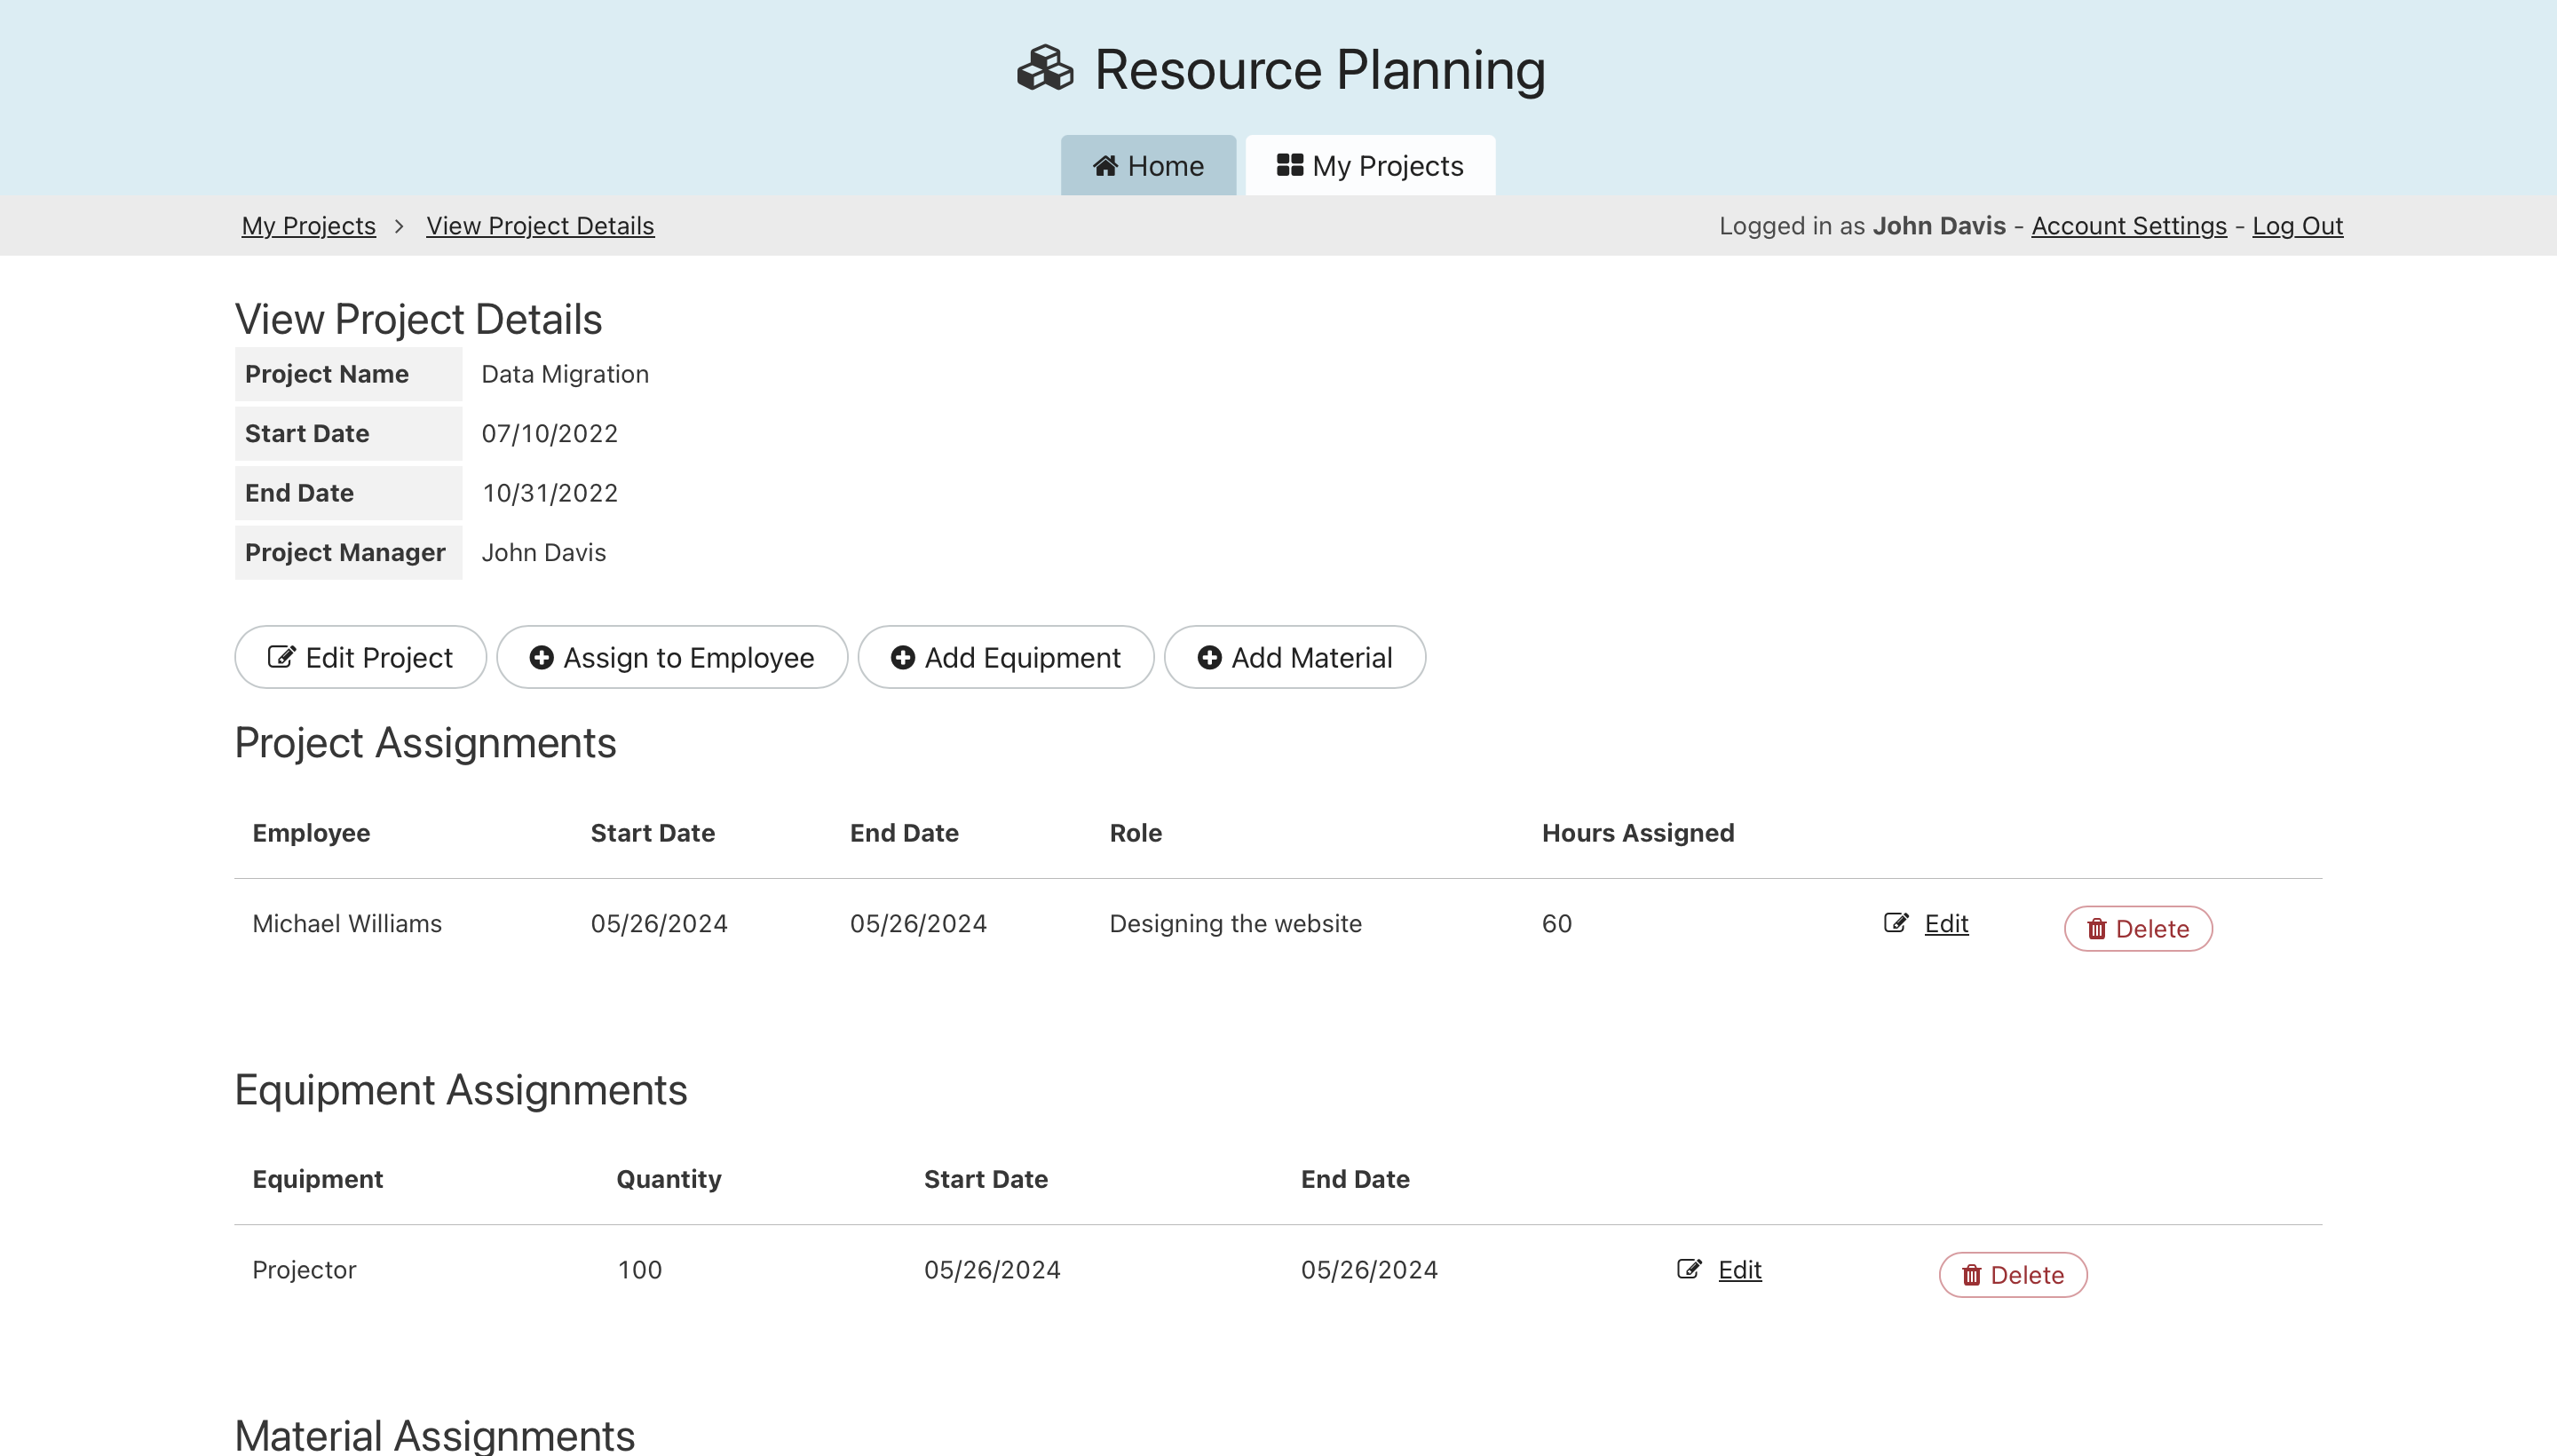This screenshot has height=1456, width=2557.
Task: Click edit pencil icon in Michael Williams row
Action: coord(1895,923)
